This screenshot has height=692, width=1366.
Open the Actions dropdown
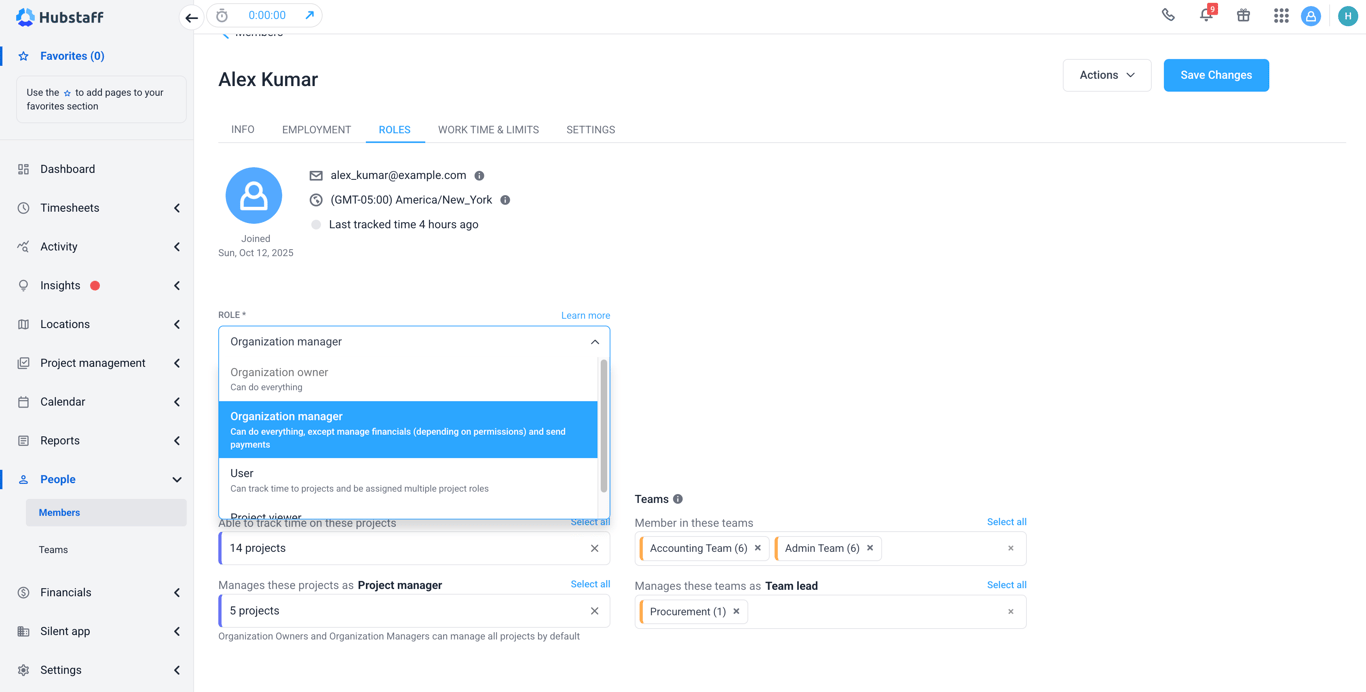click(1106, 75)
